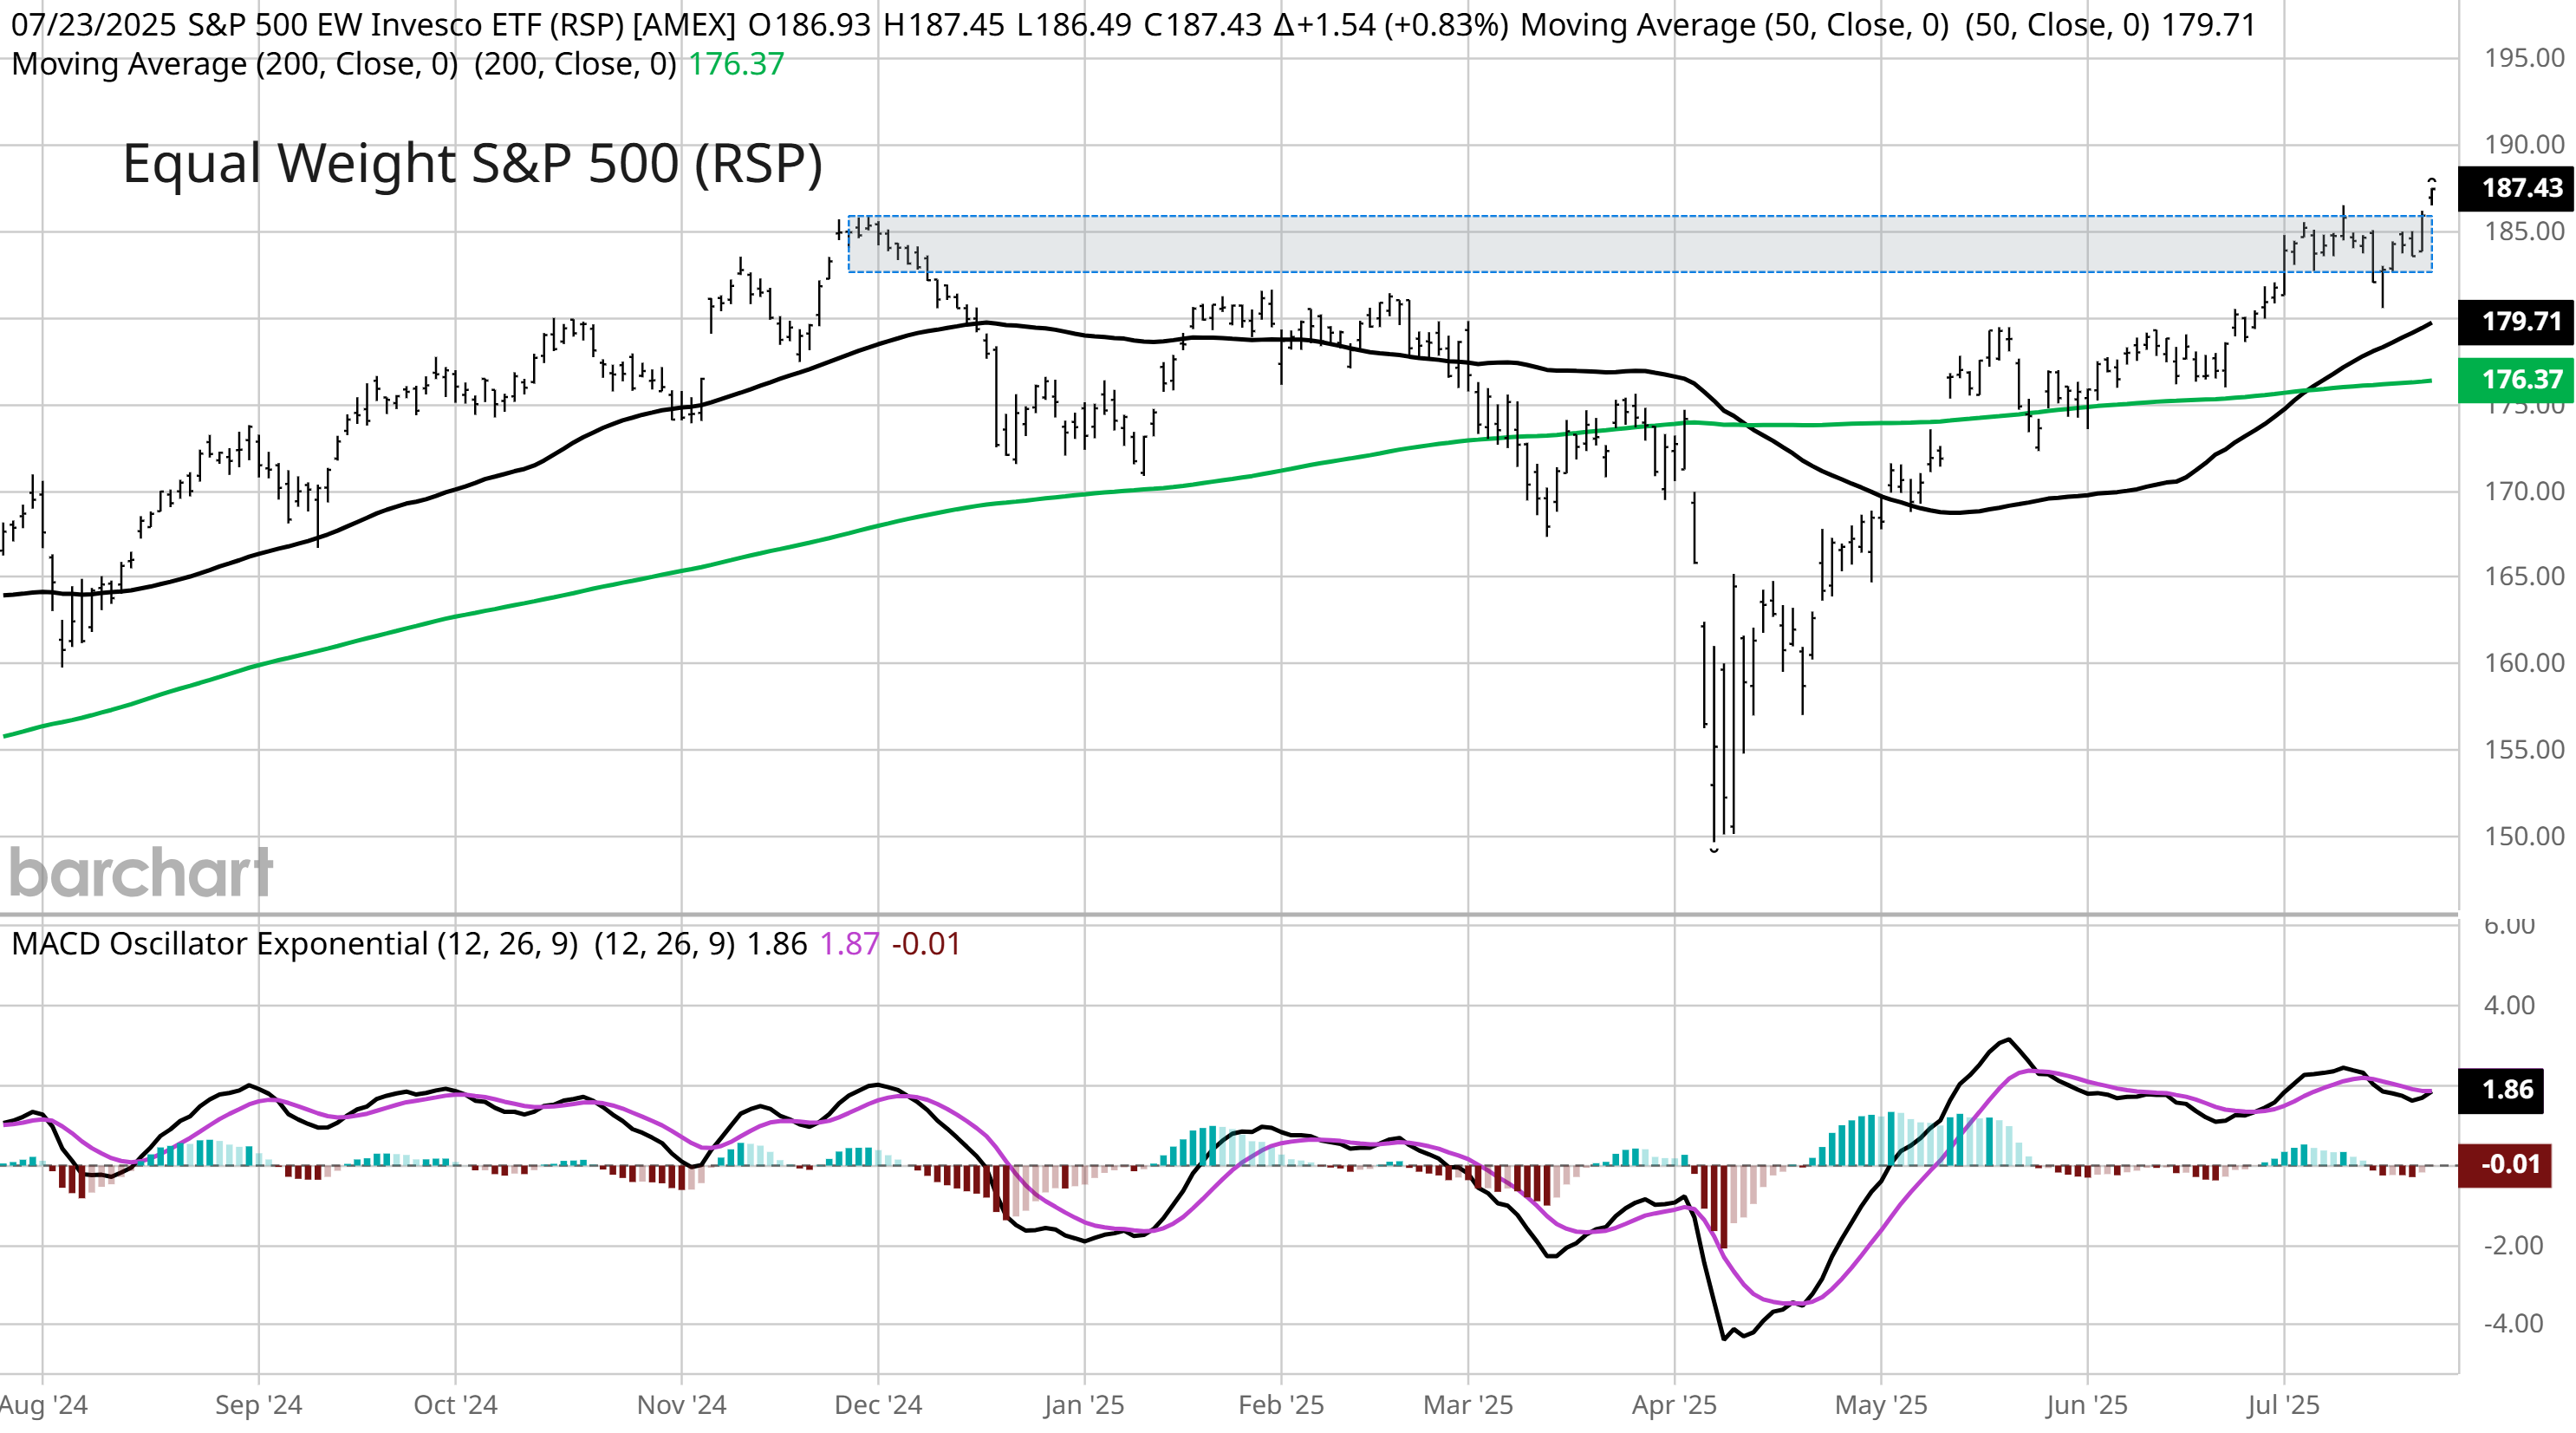
Task: Click the Moving Average (200, Close, 0) label
Action: pyautogui.click(x=234, y=64)
